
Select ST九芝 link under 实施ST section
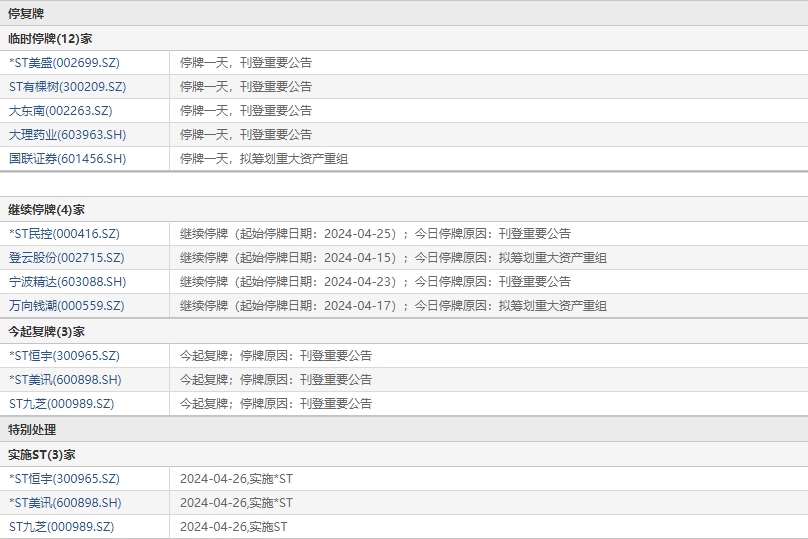[61, 526]
